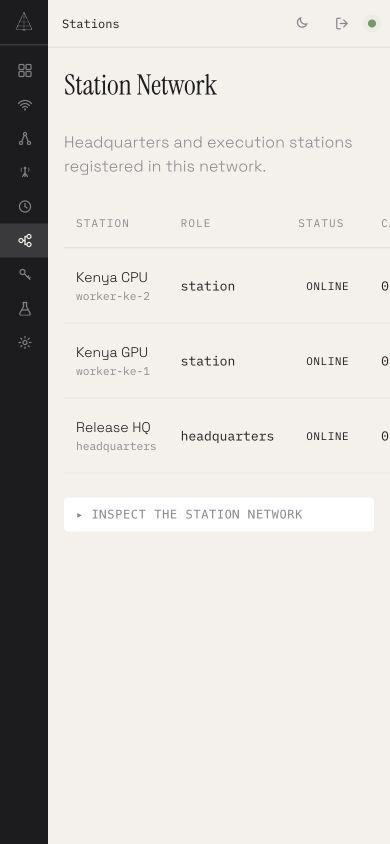The width and height of the screenshot is (390, 844).
Task: Open the settings gear icon in sidebar
Action: coord(25,342)
